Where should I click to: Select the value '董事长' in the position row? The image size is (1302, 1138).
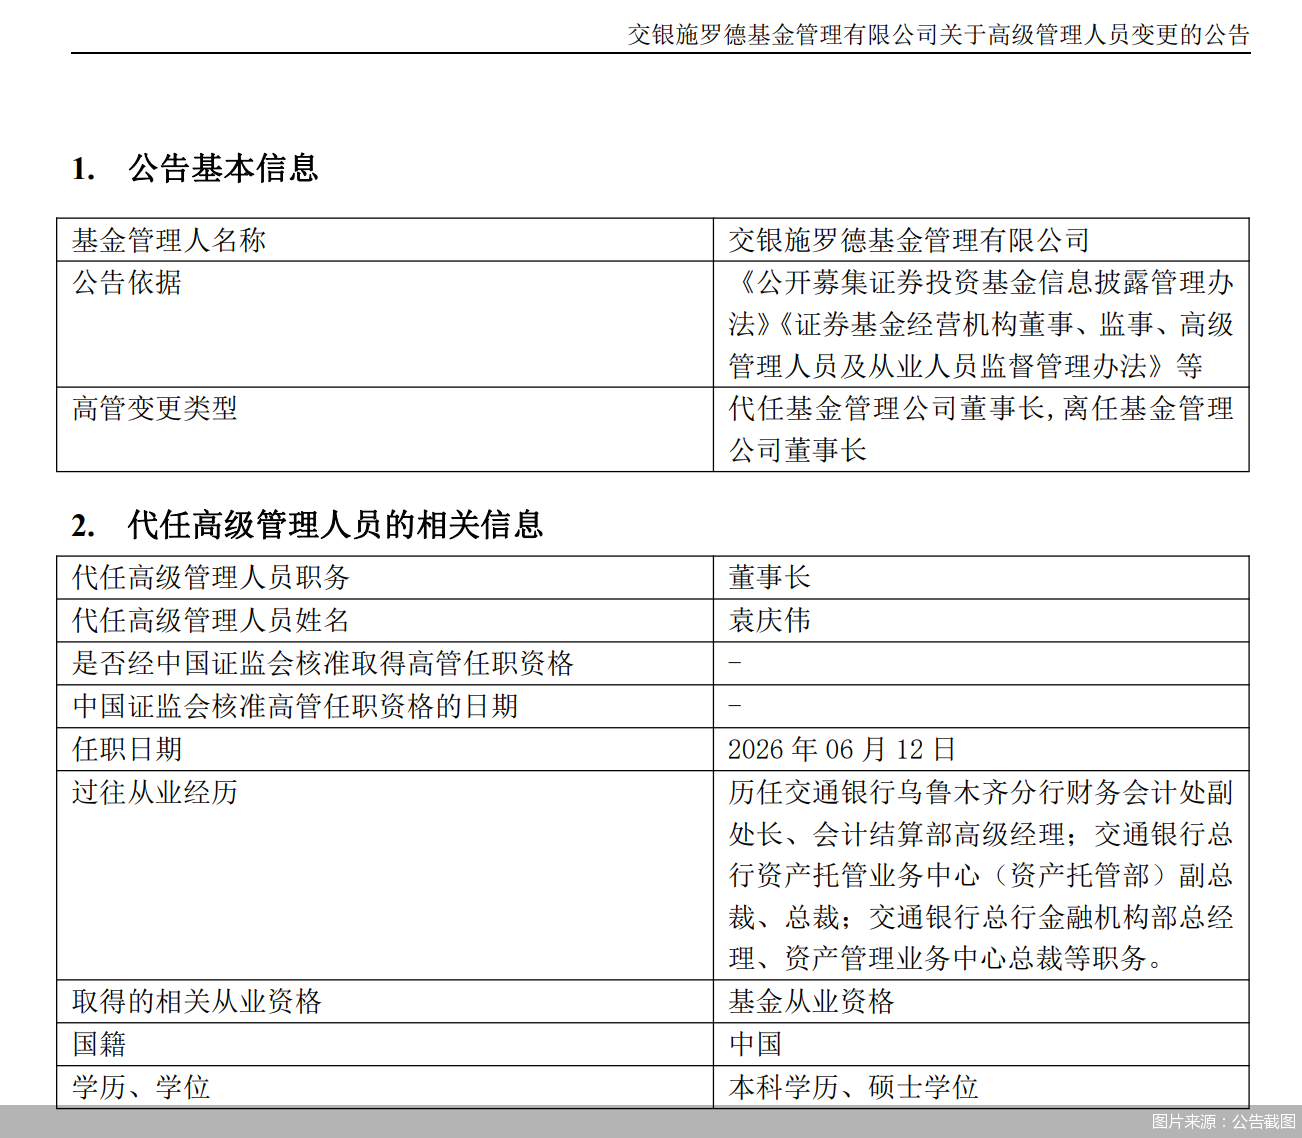point(769,577)
